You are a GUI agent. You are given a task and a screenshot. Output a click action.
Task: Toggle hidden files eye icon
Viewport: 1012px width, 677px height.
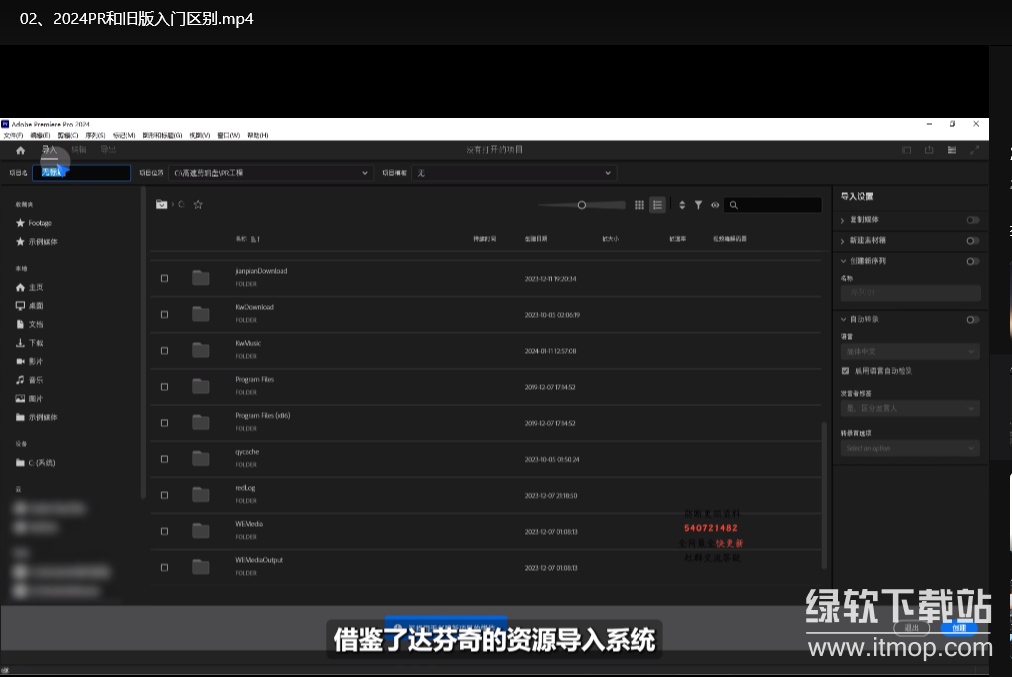point(715,205)
